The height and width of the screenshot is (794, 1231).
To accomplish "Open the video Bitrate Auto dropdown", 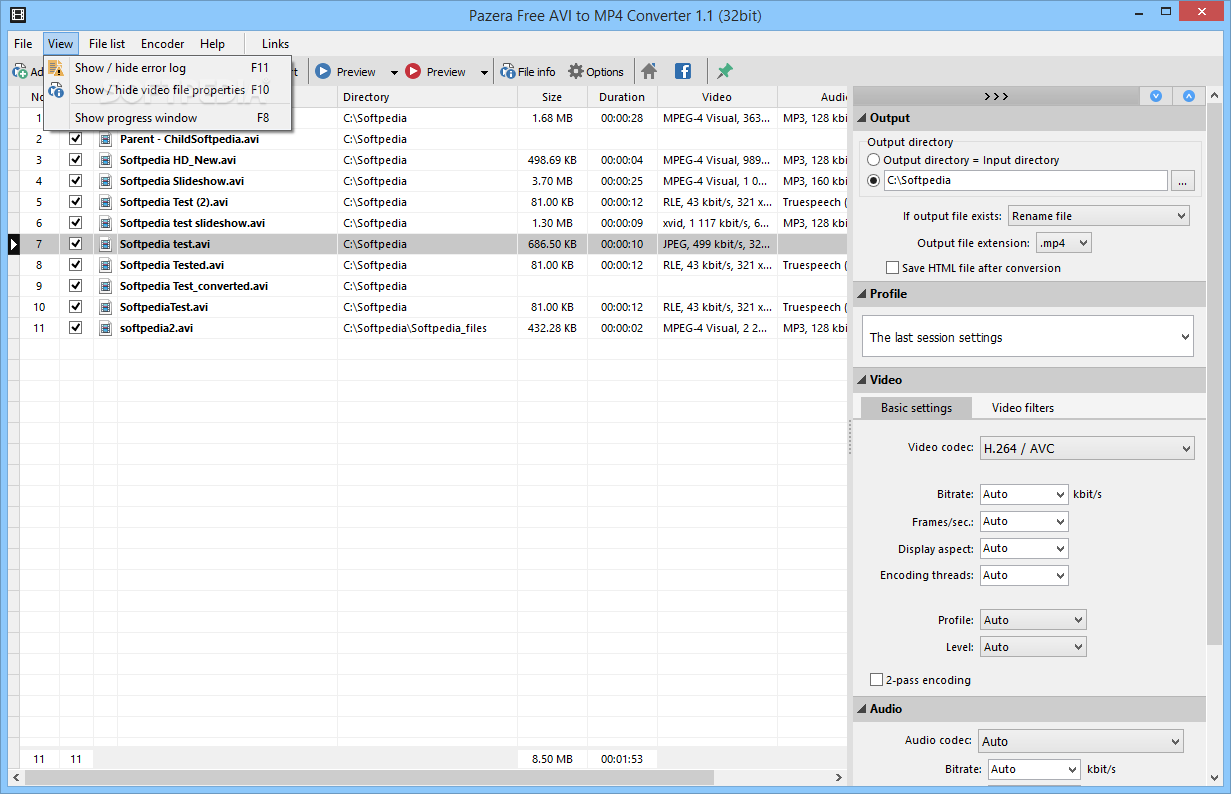I will pyautogui.click(x=1024, y=494).
